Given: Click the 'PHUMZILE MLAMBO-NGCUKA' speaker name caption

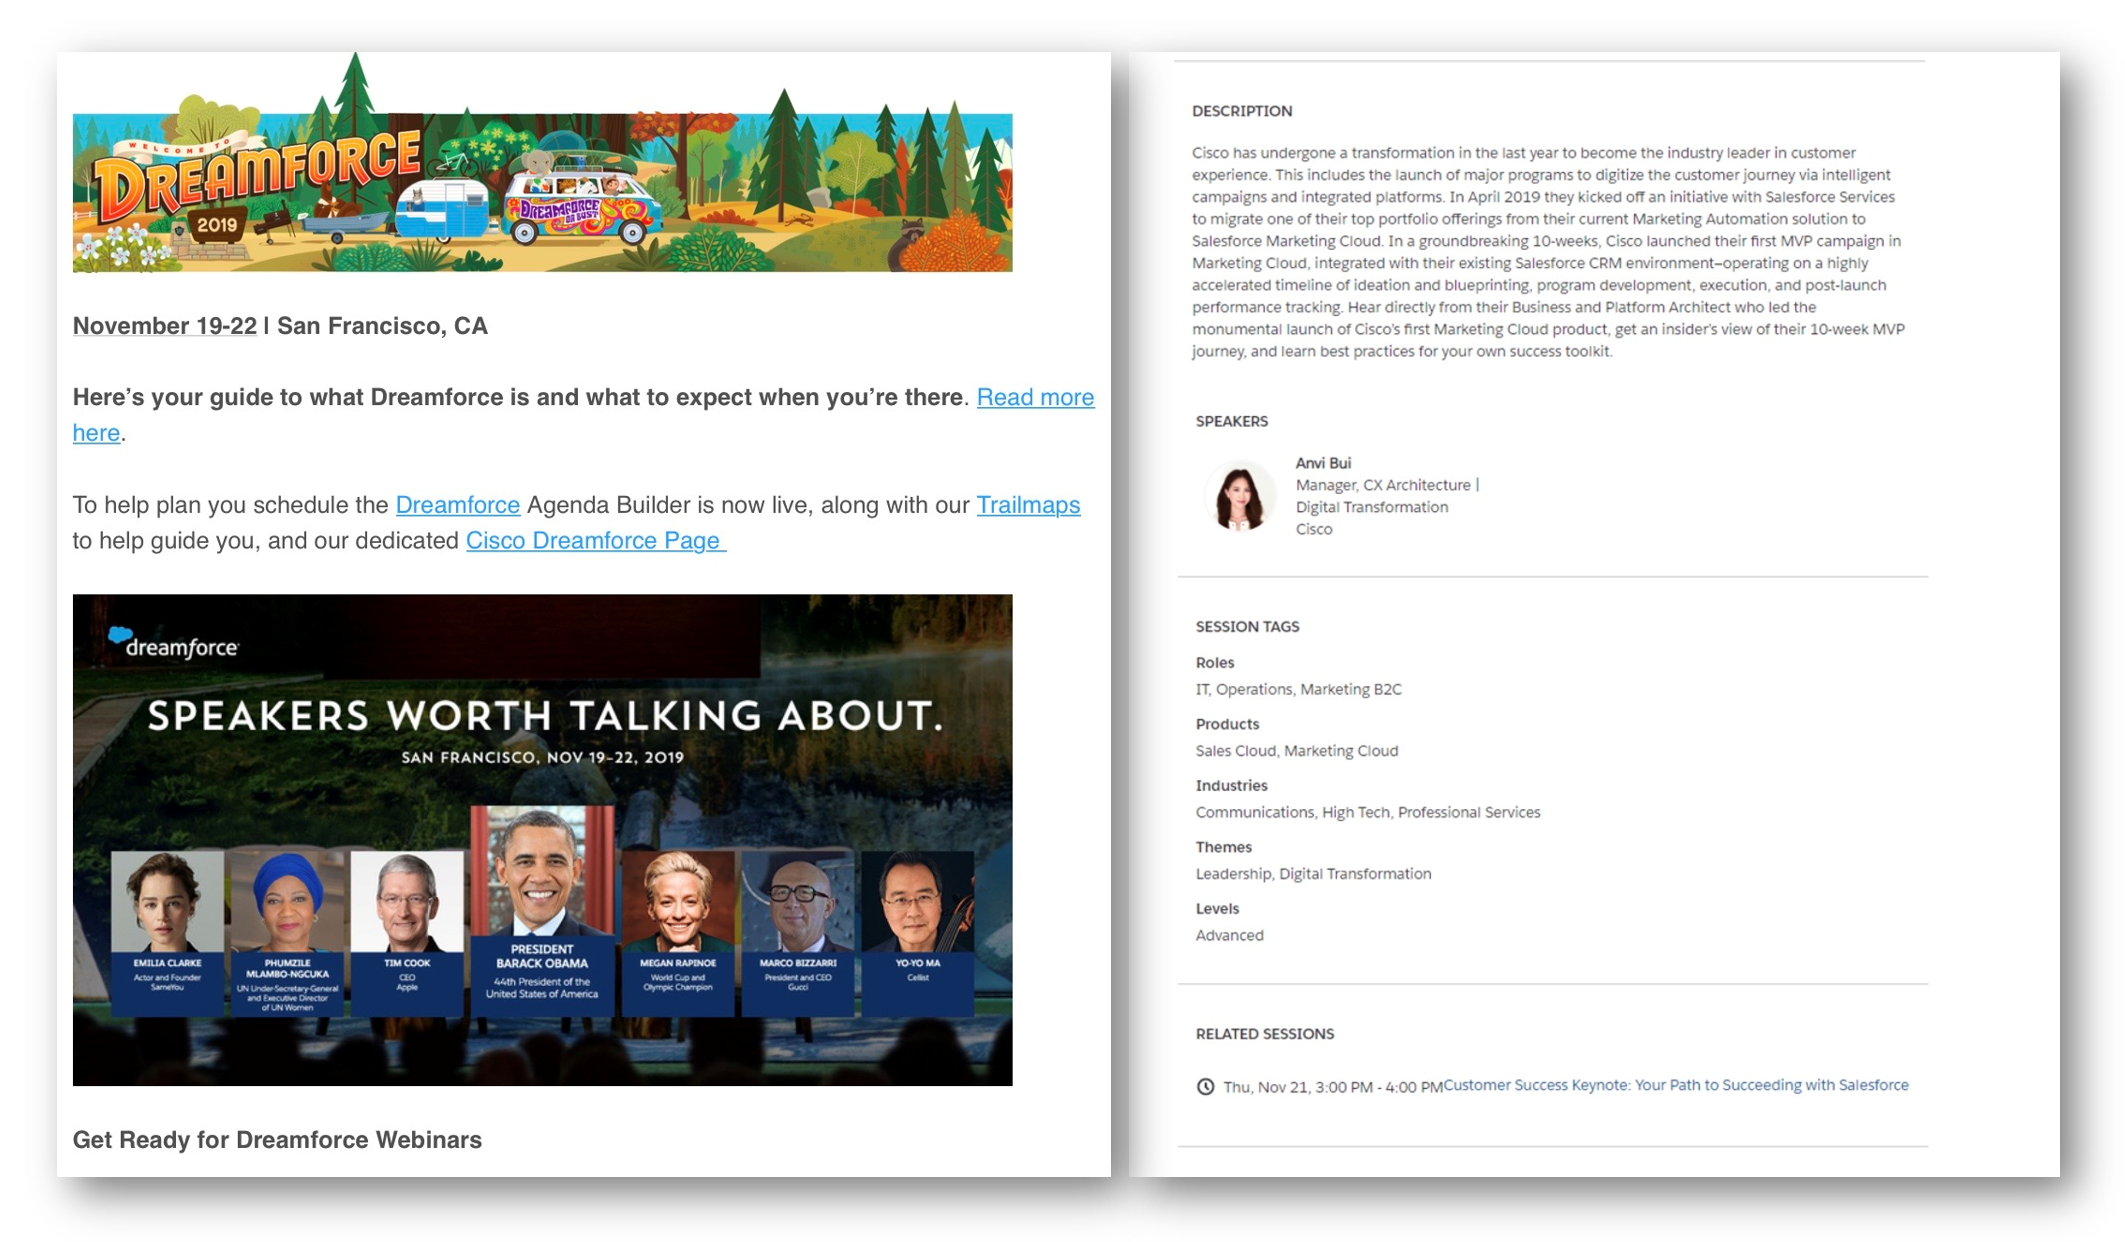Looking at the screenshot, I should click(287, 969).
